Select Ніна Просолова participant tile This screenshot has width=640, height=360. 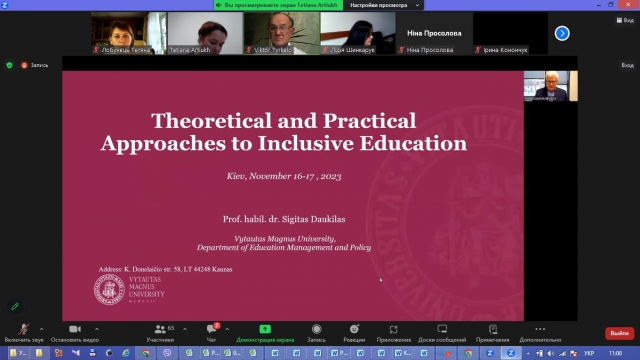(x=434, y=33)
